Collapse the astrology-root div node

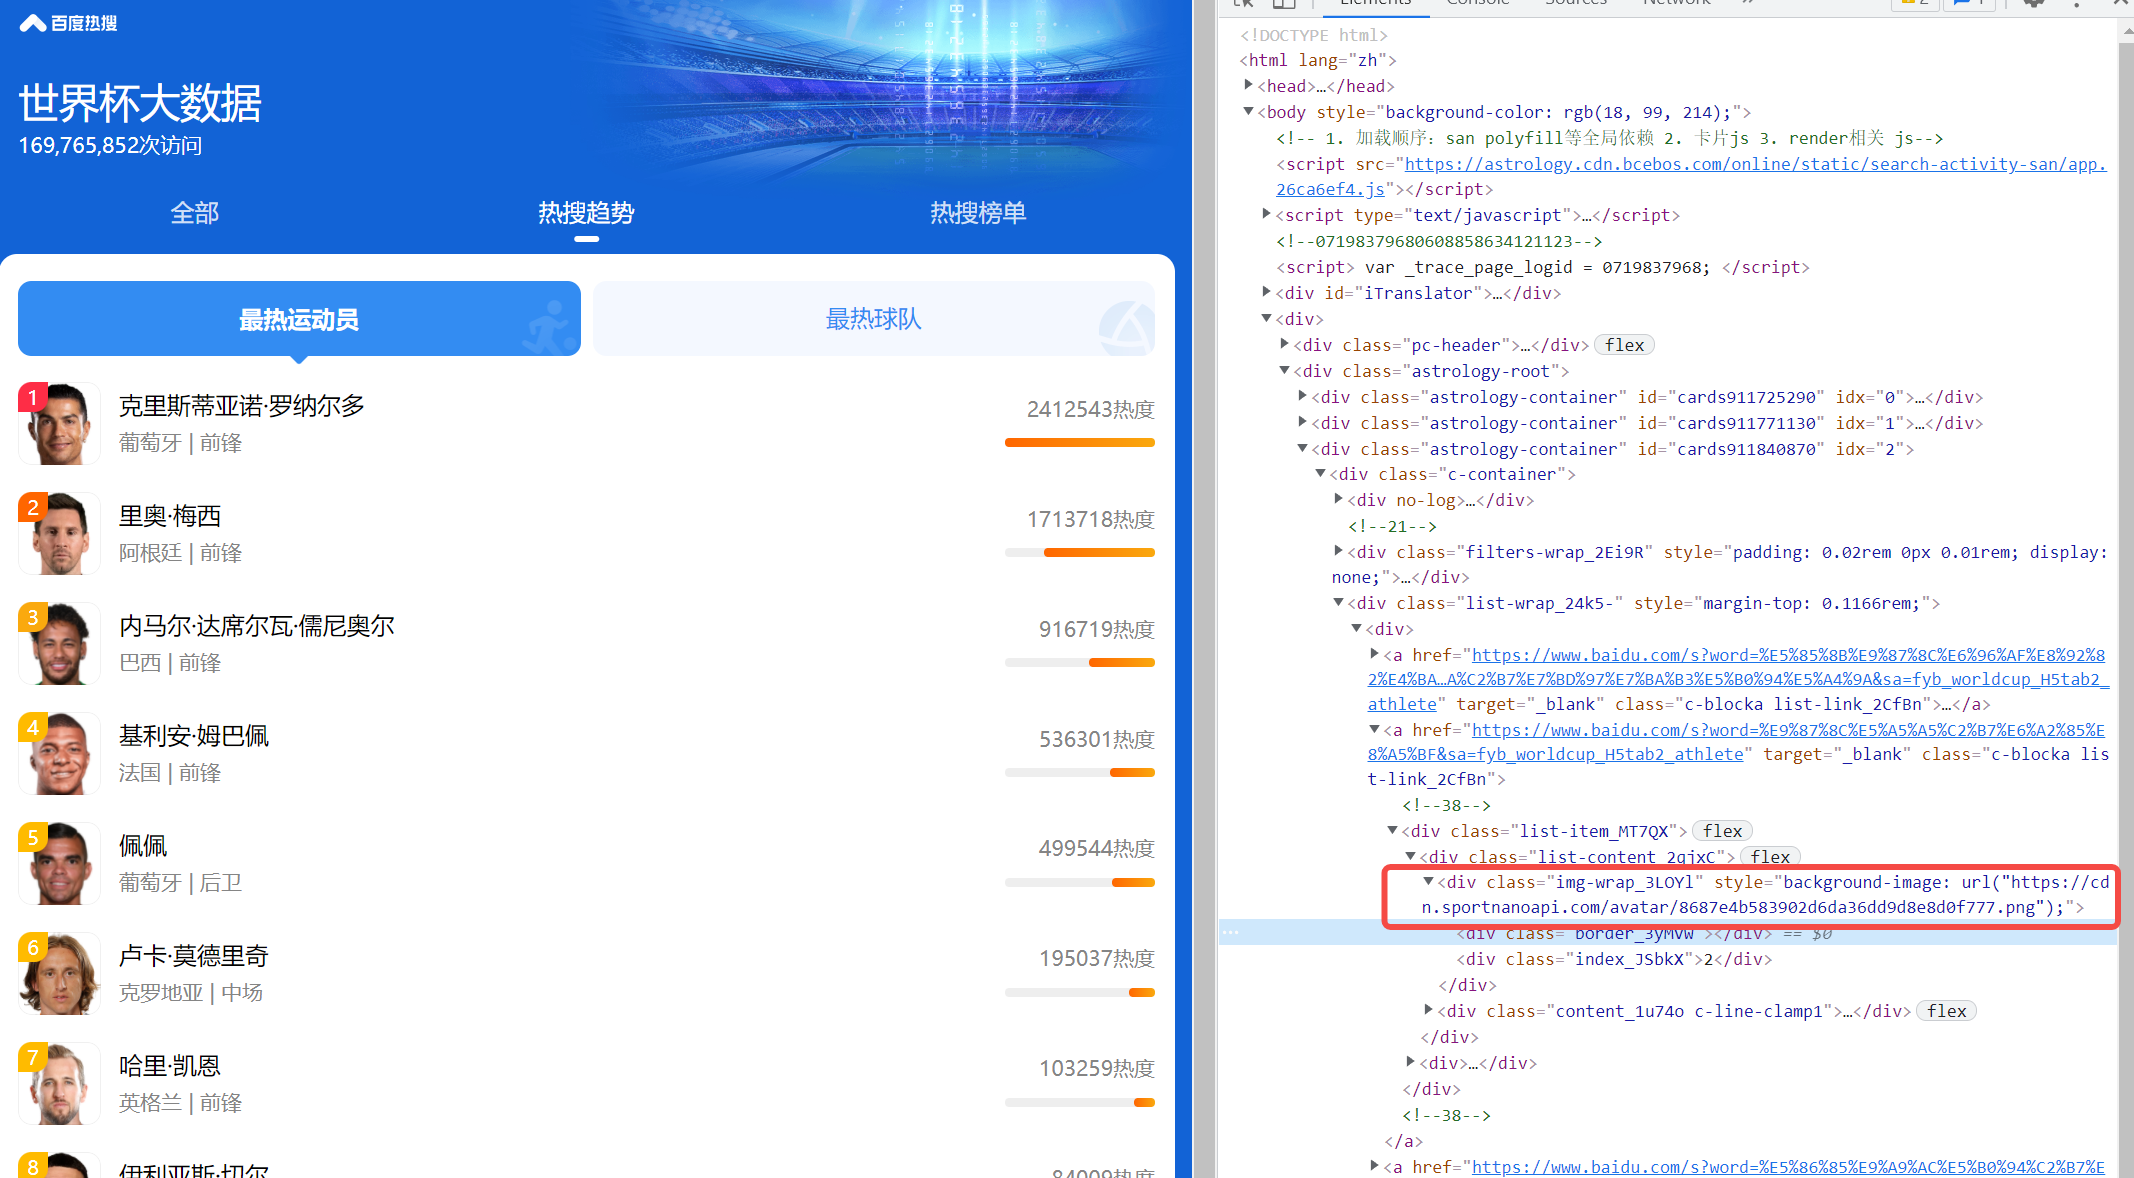click(x=1285, y=371)
